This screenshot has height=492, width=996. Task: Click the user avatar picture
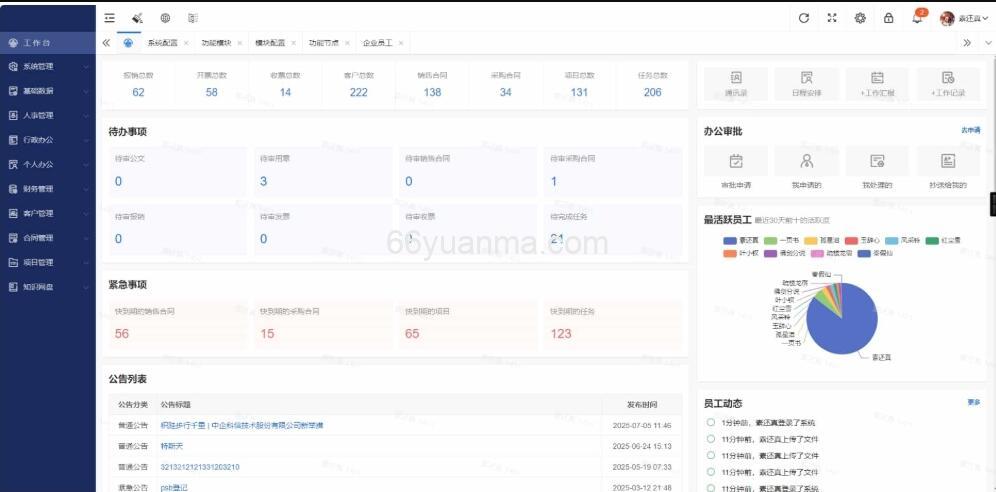pyautogui.click(x=947, y=18)
